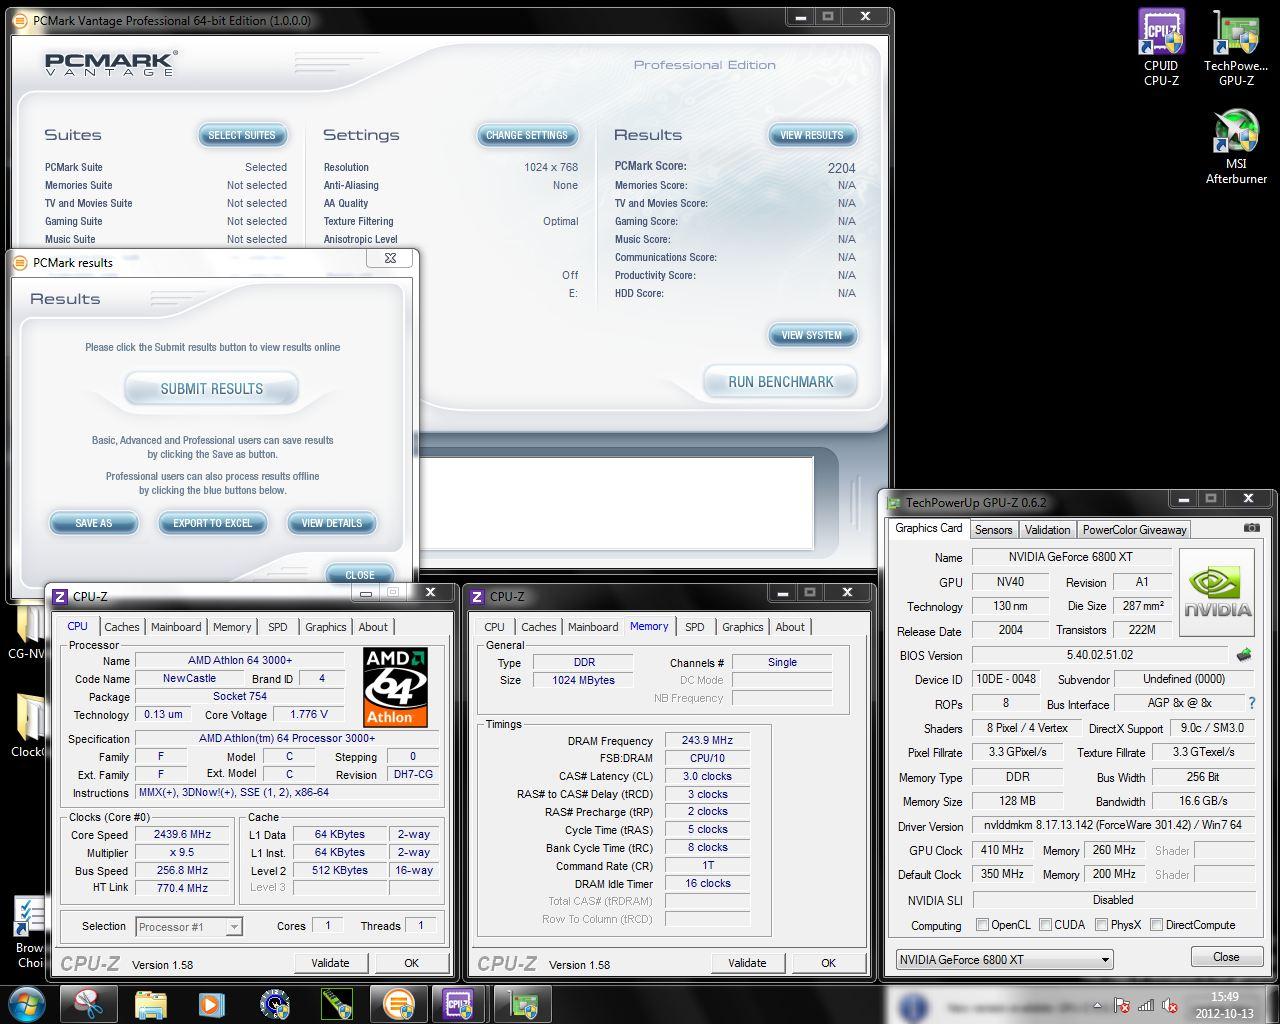
Task: Show hidden system tray icons arrow
Action: tap(1098, 1005)
